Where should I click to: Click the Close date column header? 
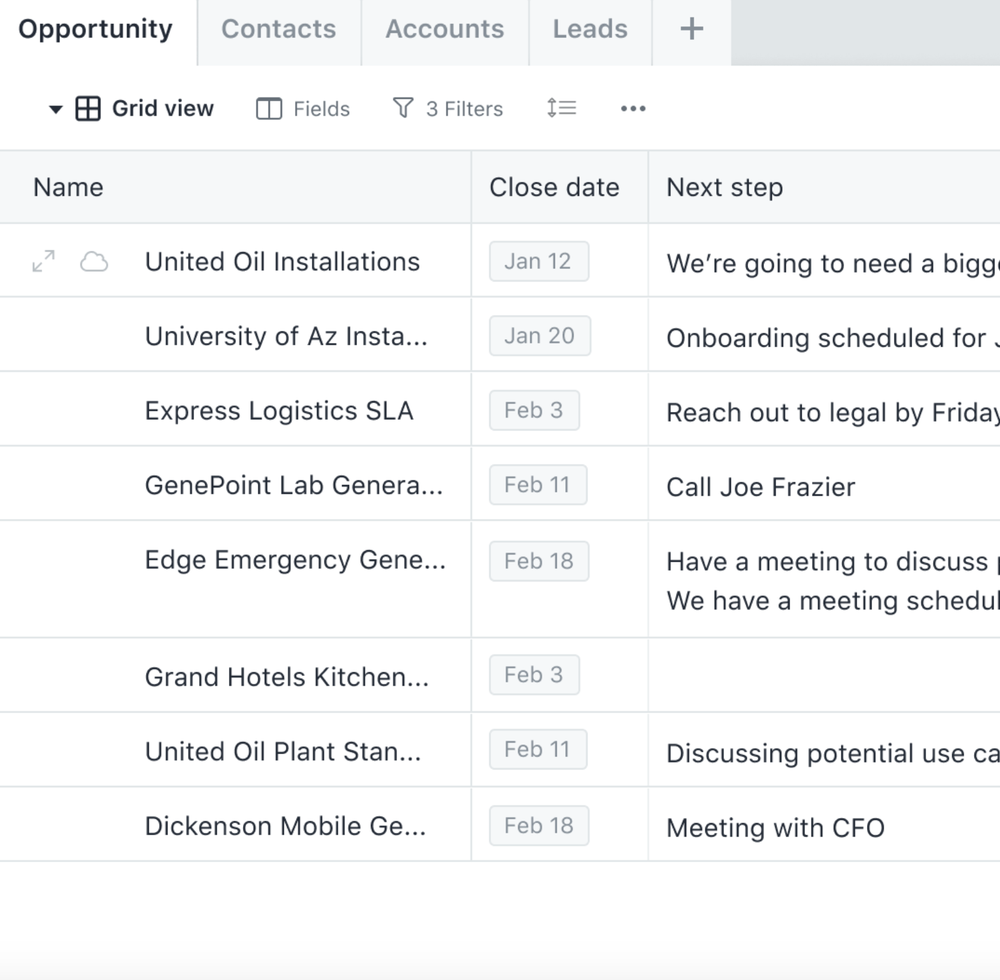pyautogui.click(x=554, y=187)
